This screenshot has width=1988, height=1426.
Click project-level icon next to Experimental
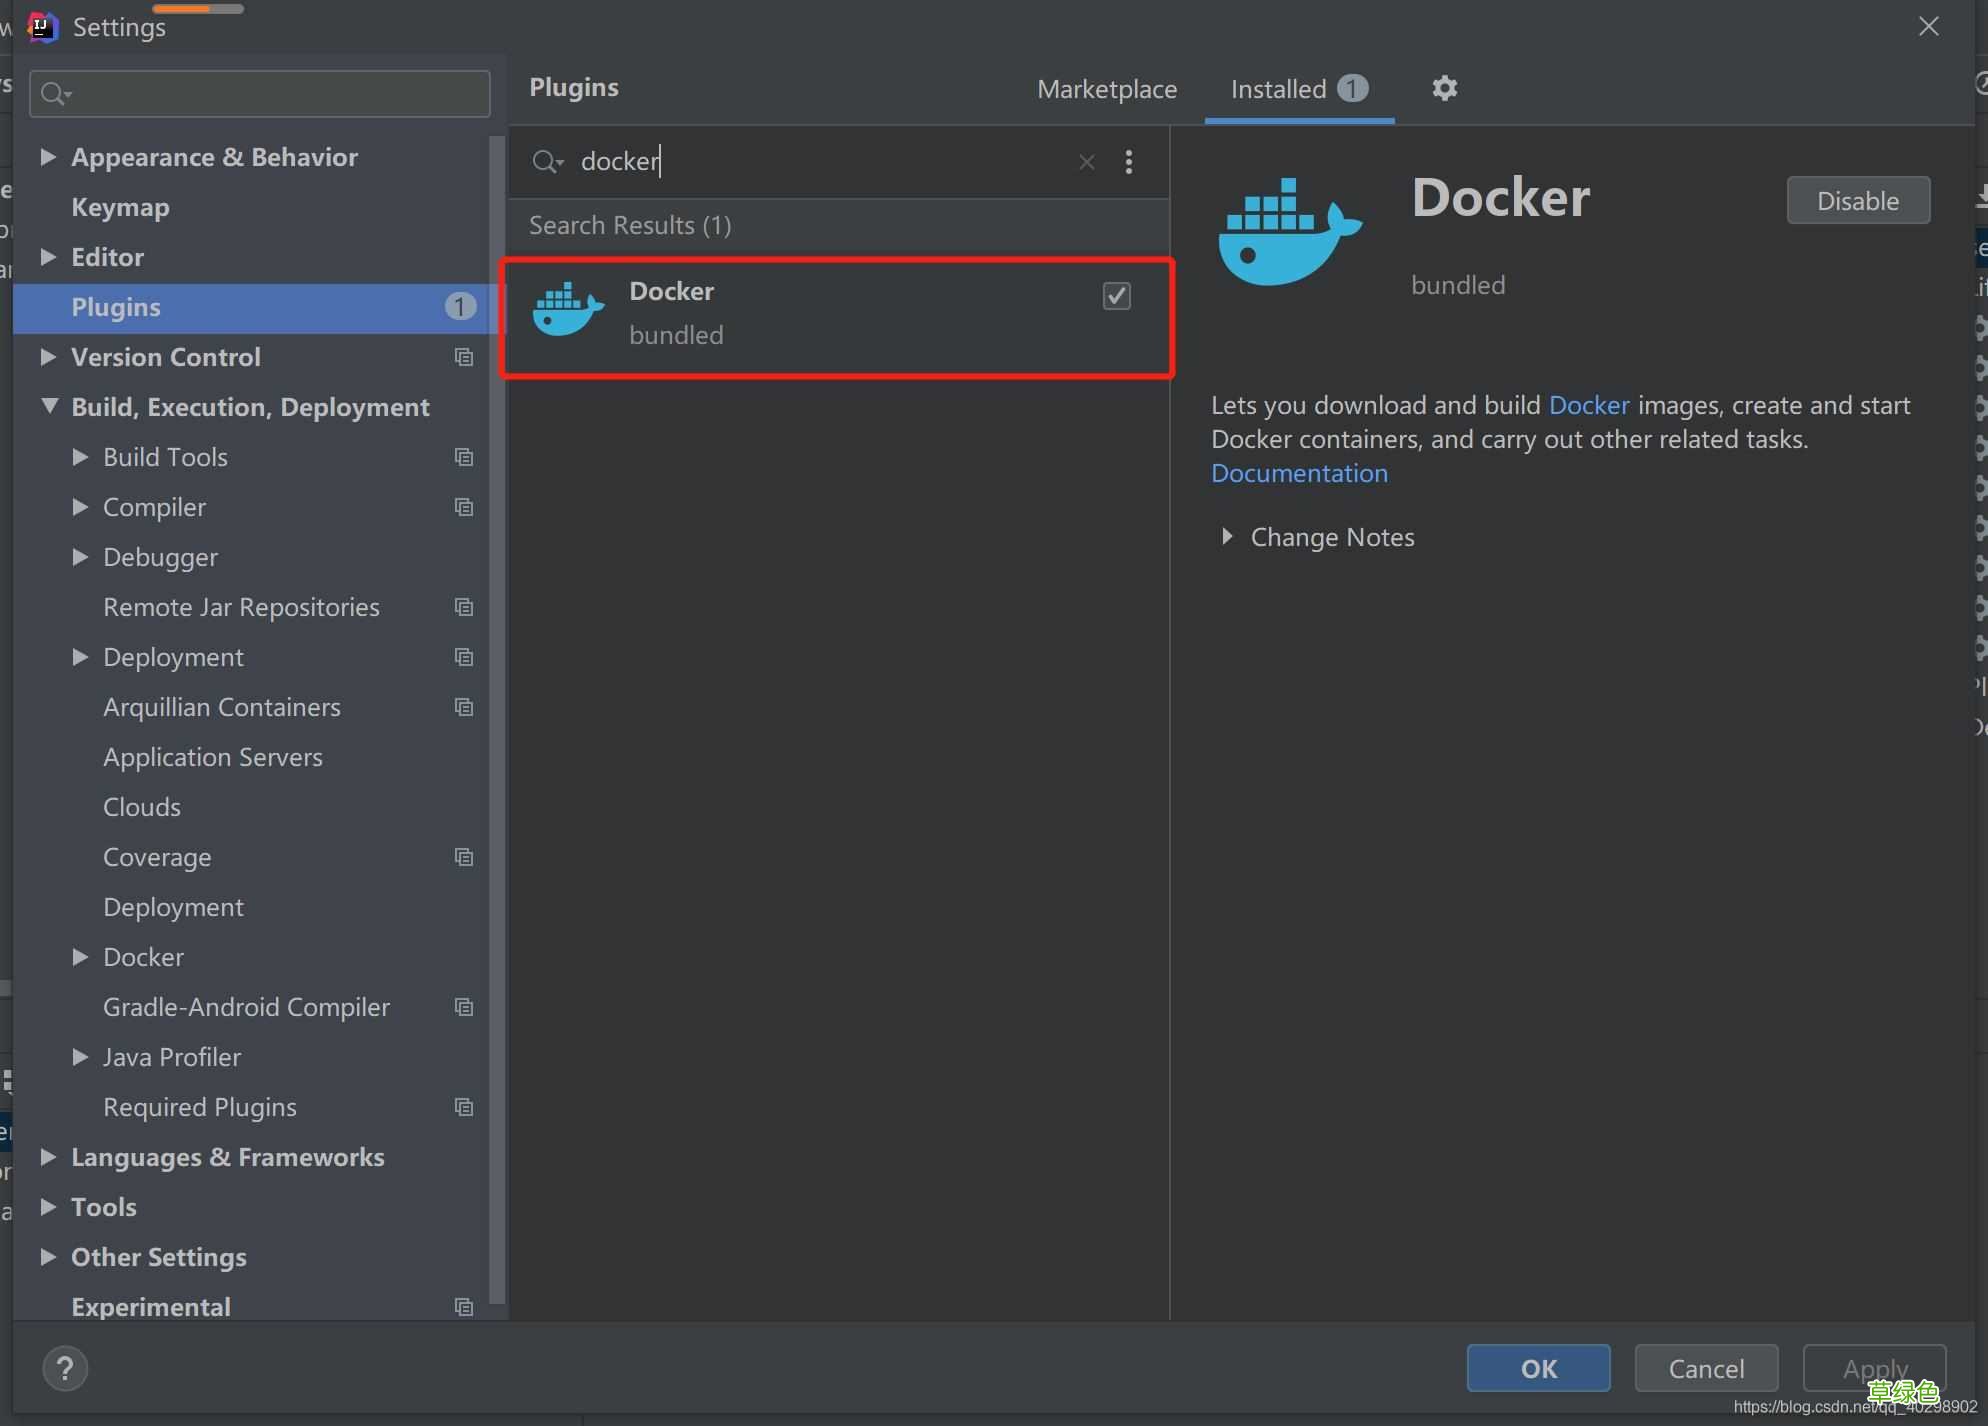[464, 1307]
